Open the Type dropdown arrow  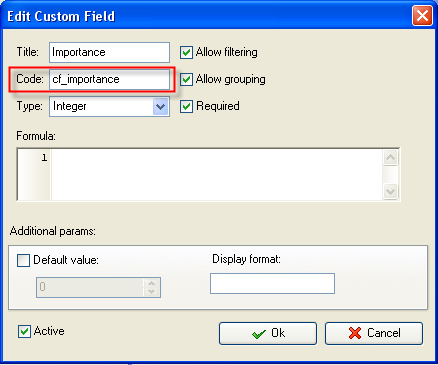(161, 106)
